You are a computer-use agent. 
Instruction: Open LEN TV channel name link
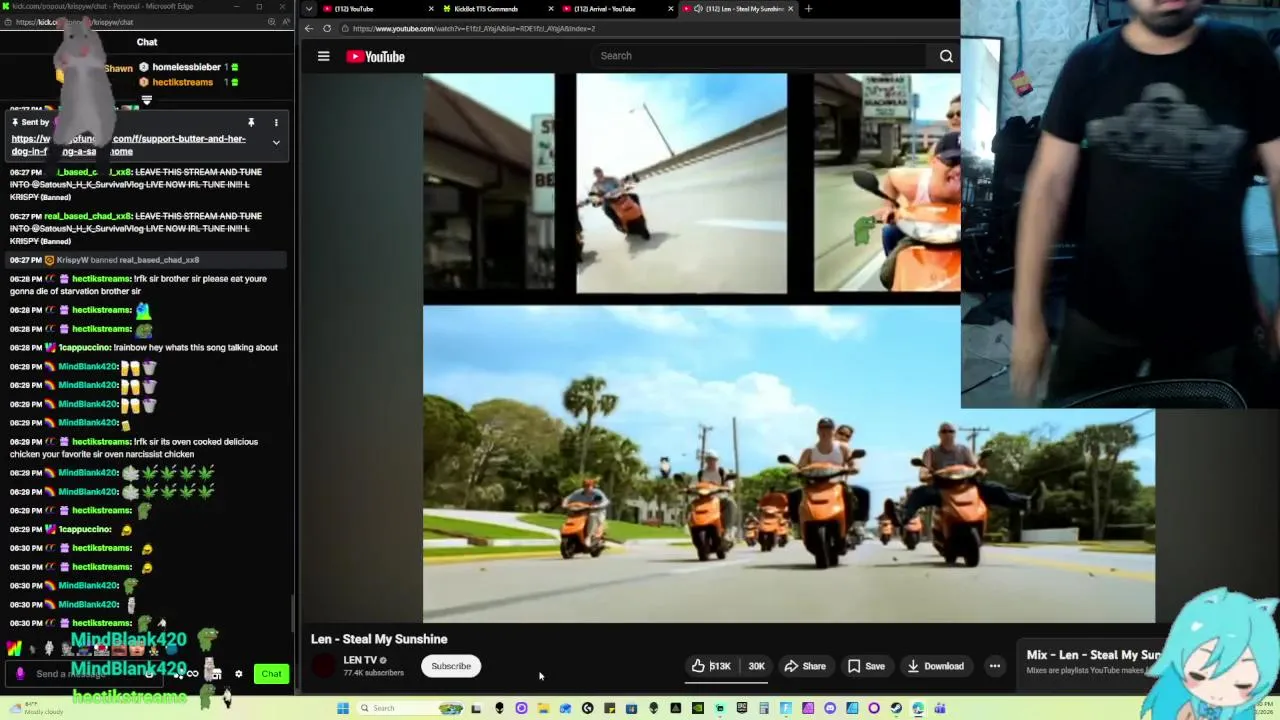tap(360, 660)
